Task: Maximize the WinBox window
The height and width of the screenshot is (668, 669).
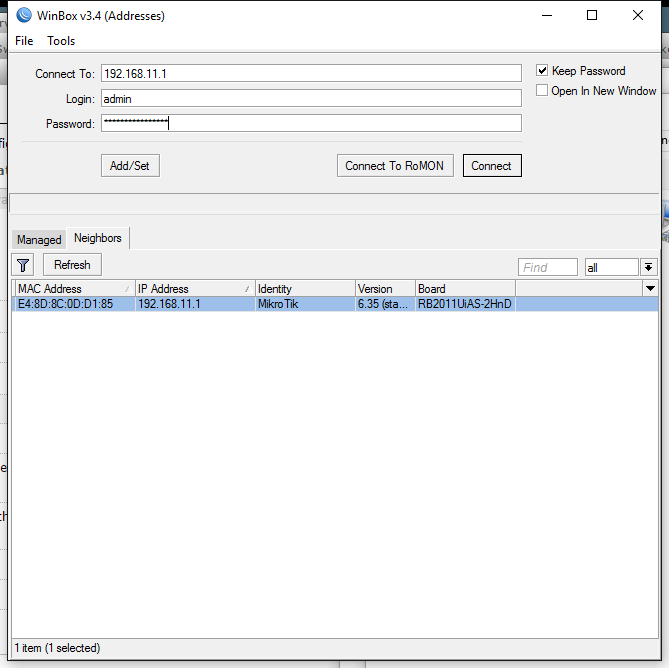Action: 592,15
